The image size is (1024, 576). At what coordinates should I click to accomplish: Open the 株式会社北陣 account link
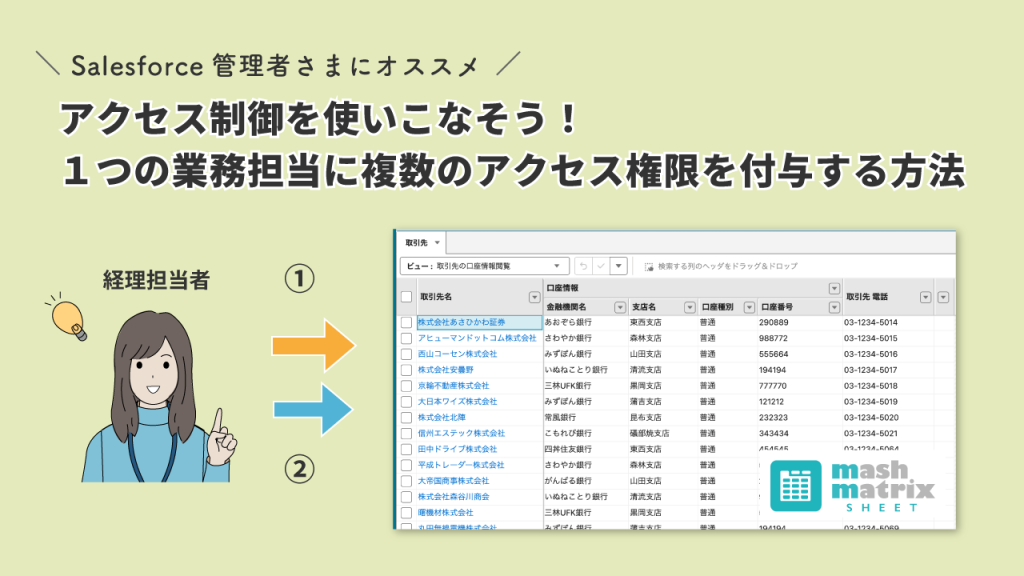(x=441, y=417)
